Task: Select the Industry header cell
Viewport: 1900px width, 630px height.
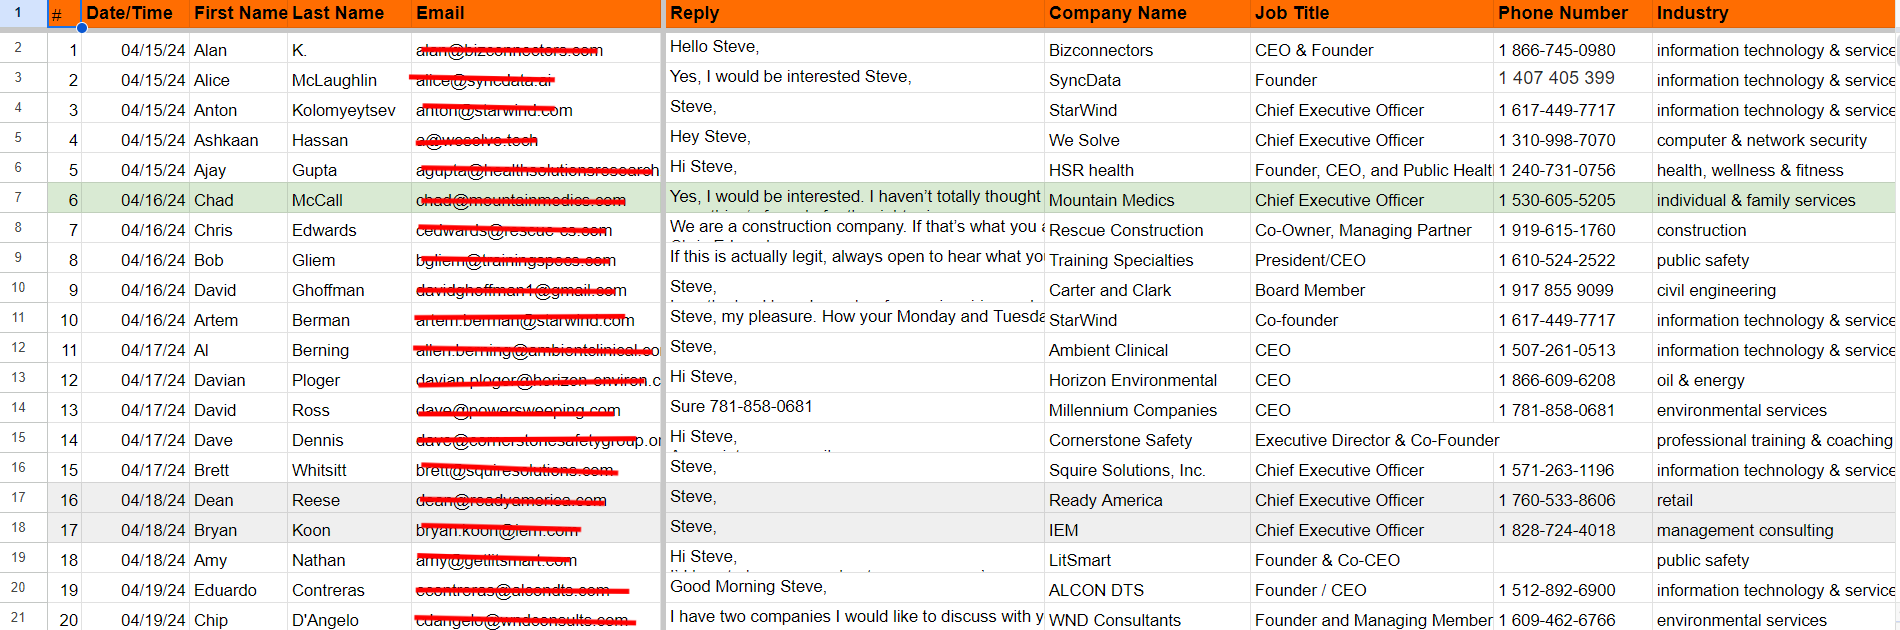Action: click(x=1774, y=13)
